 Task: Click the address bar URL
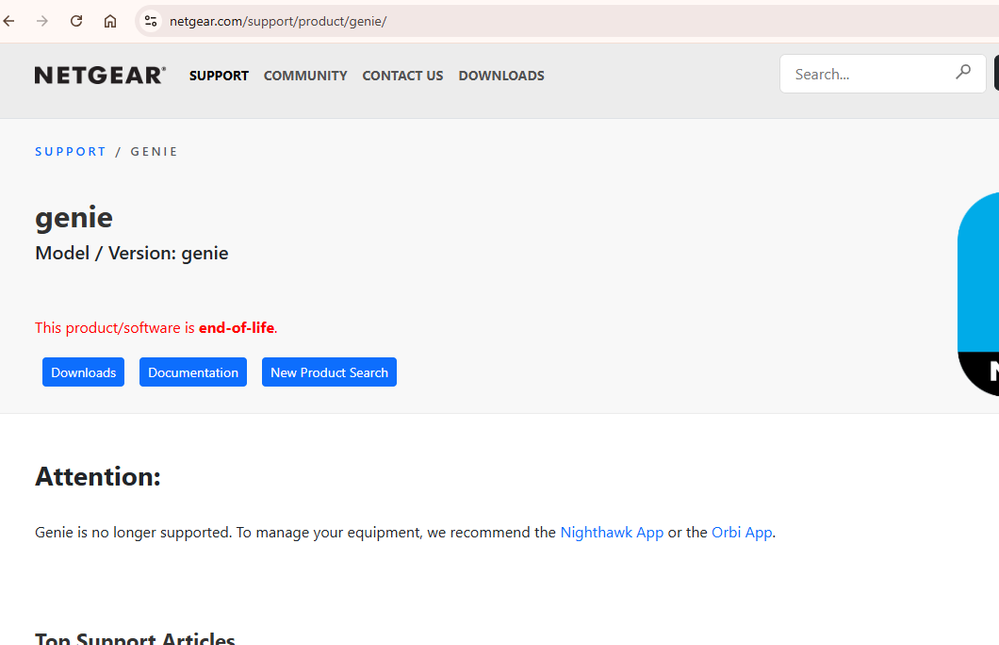278,21
